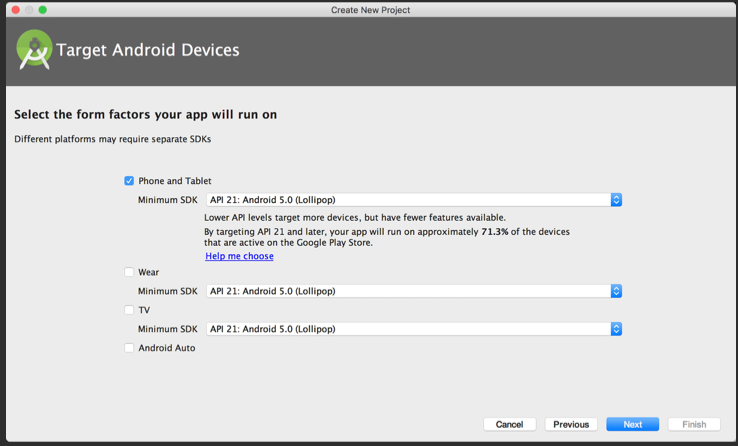Screen dimensions: 738x446
Task: Open the Phone and Tablet Minimum SDK dropdown
Action: (414, 200)
